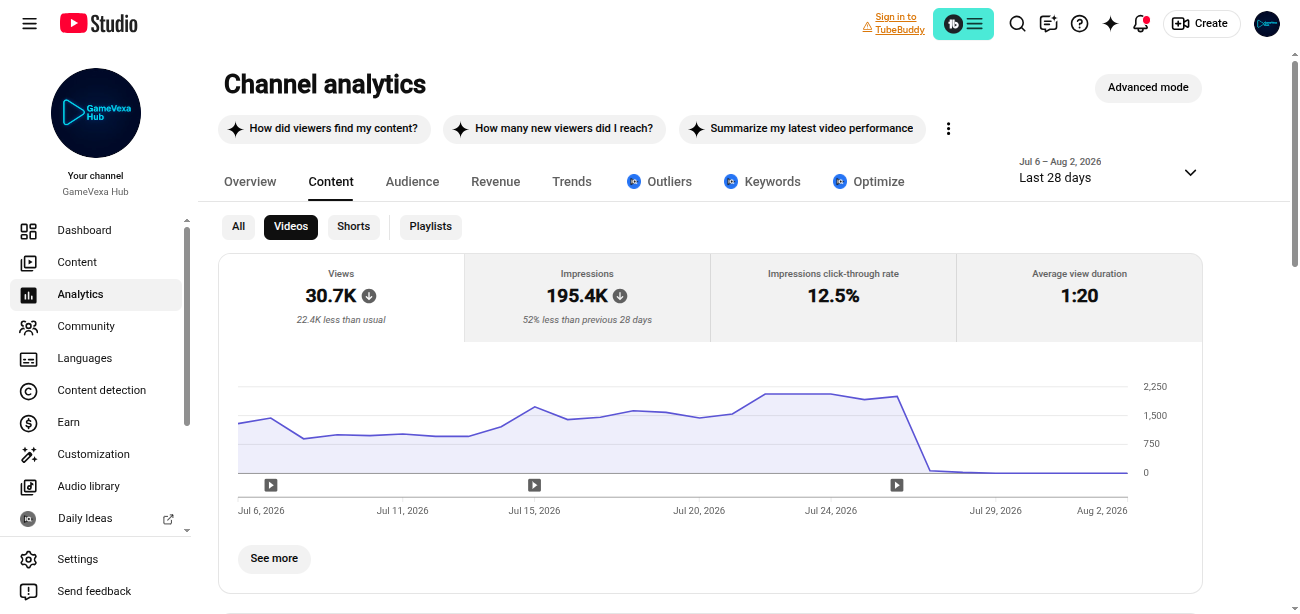Open Community in the sidebar
Image resolution: width=1300 pixels, height=614 pixels.
click(96, 327)
